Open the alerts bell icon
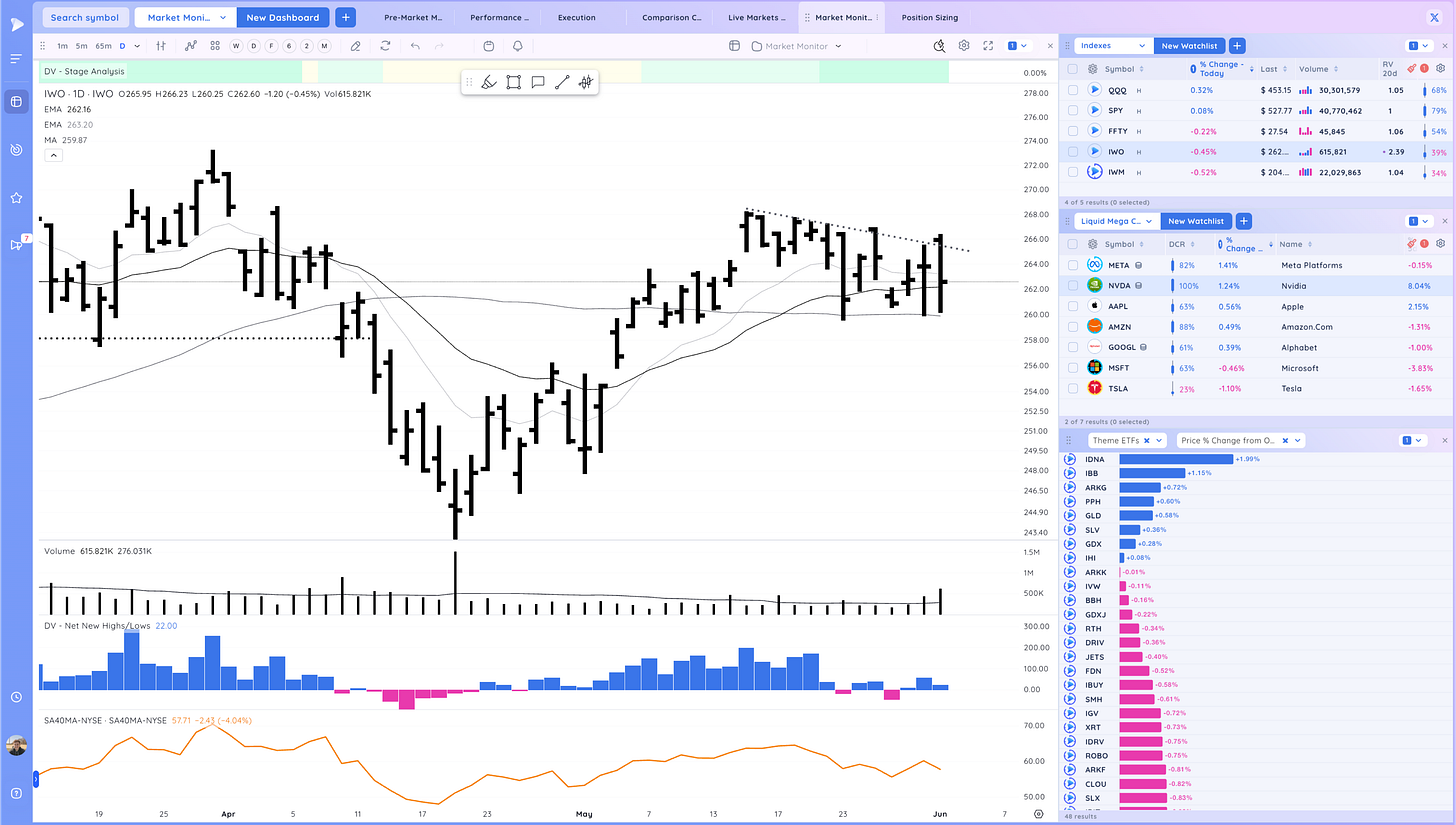1456x825 pixels. tap(518, 46)
